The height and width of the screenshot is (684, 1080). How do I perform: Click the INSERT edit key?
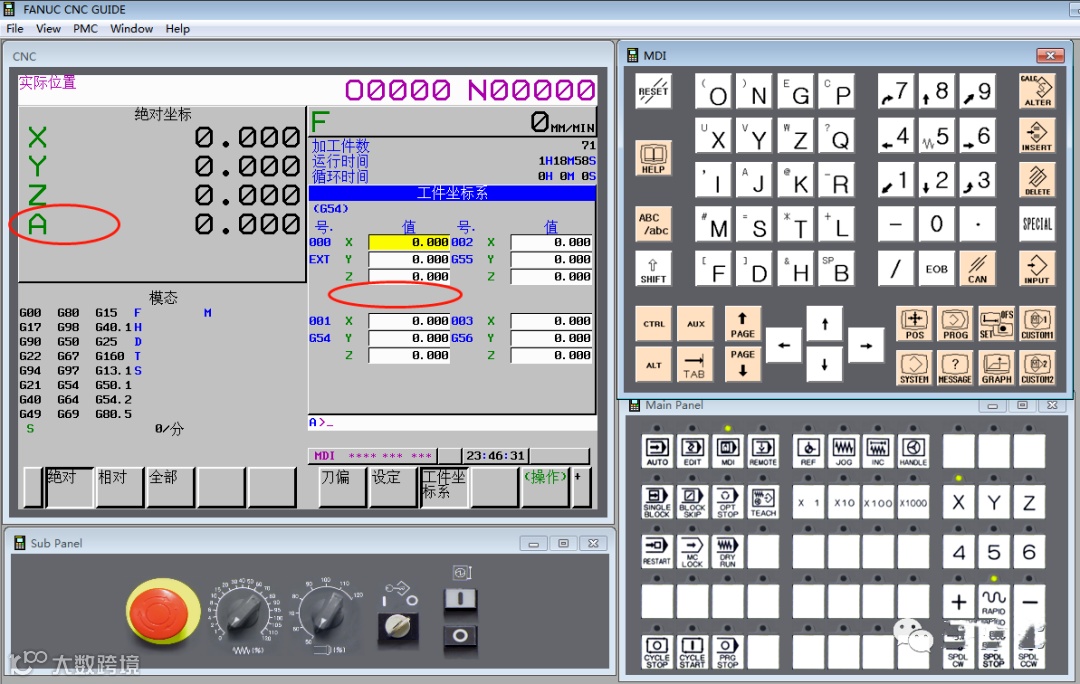click(1037, 136)
